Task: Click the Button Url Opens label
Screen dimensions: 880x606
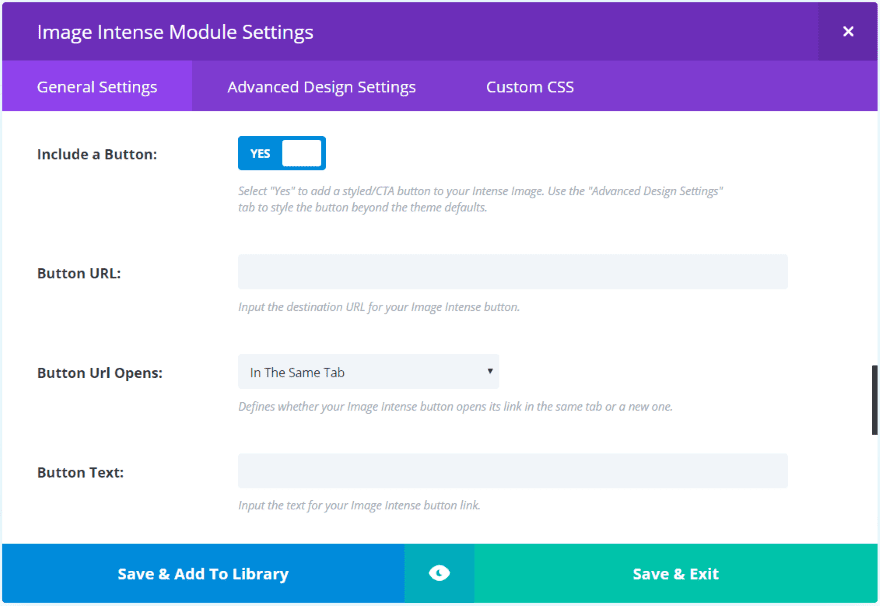Action: click(100, 373)
